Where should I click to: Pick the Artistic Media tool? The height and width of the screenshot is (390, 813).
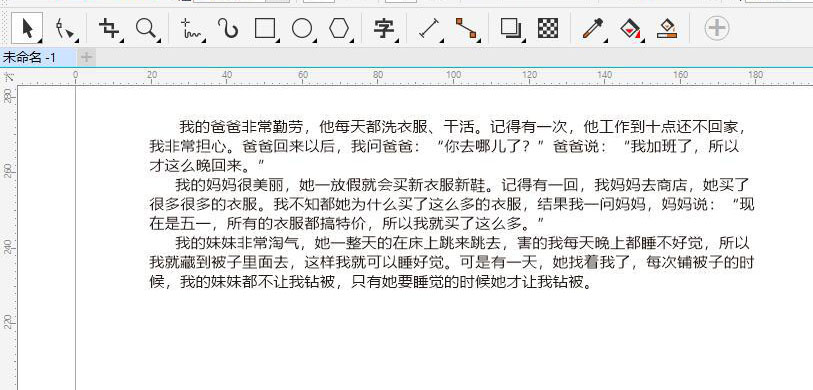click(228, 29)
